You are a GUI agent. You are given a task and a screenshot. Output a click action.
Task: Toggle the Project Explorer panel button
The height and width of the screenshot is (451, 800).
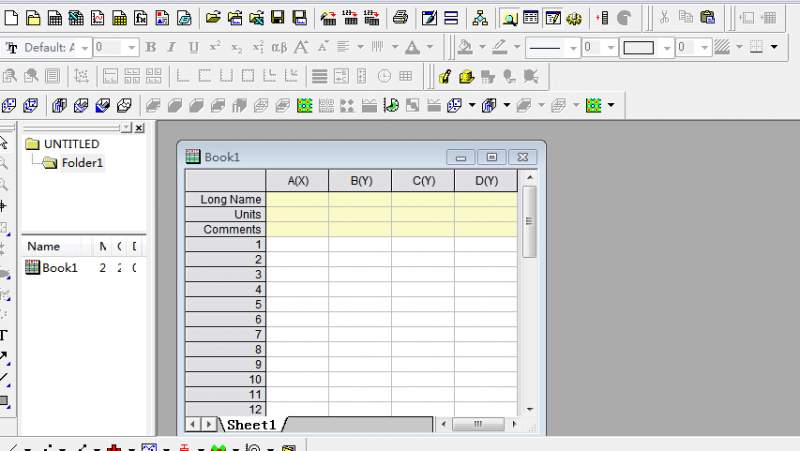509,18
